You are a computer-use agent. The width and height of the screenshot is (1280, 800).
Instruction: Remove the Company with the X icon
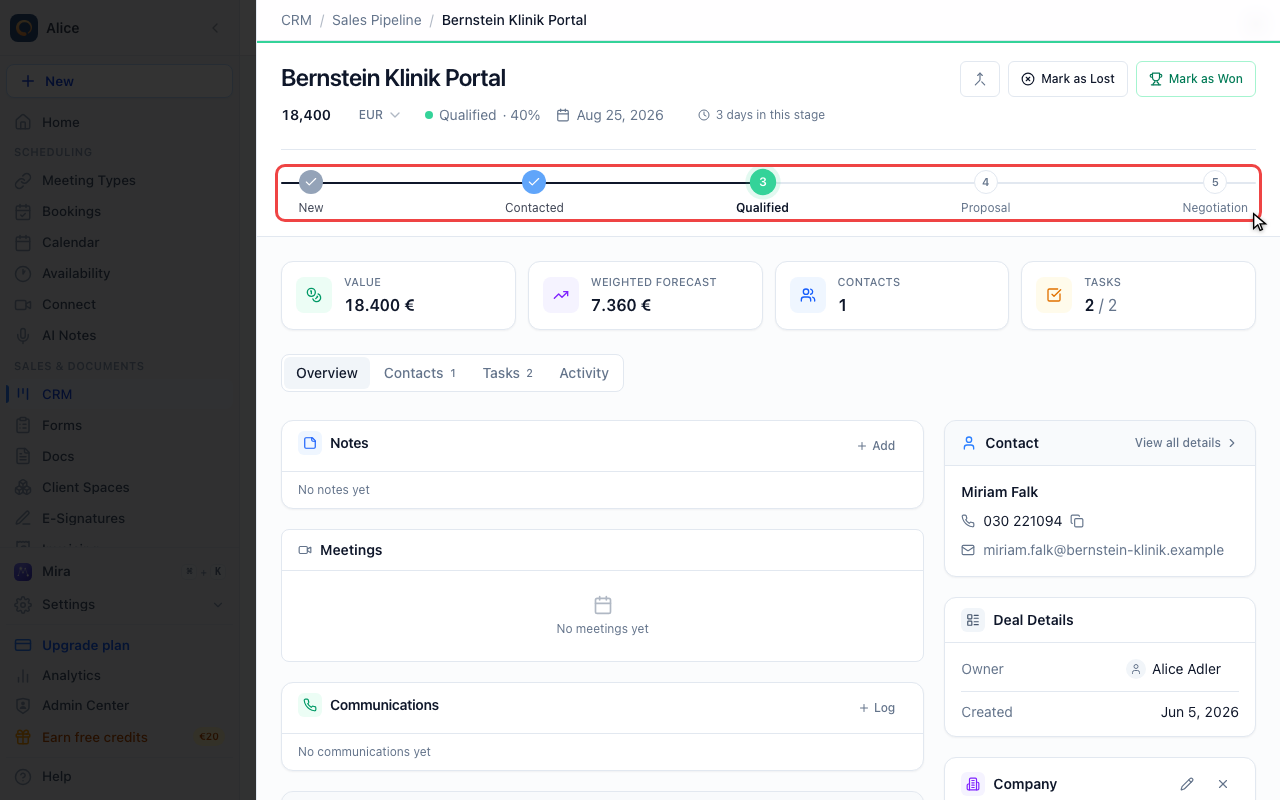pos(1223,784)
